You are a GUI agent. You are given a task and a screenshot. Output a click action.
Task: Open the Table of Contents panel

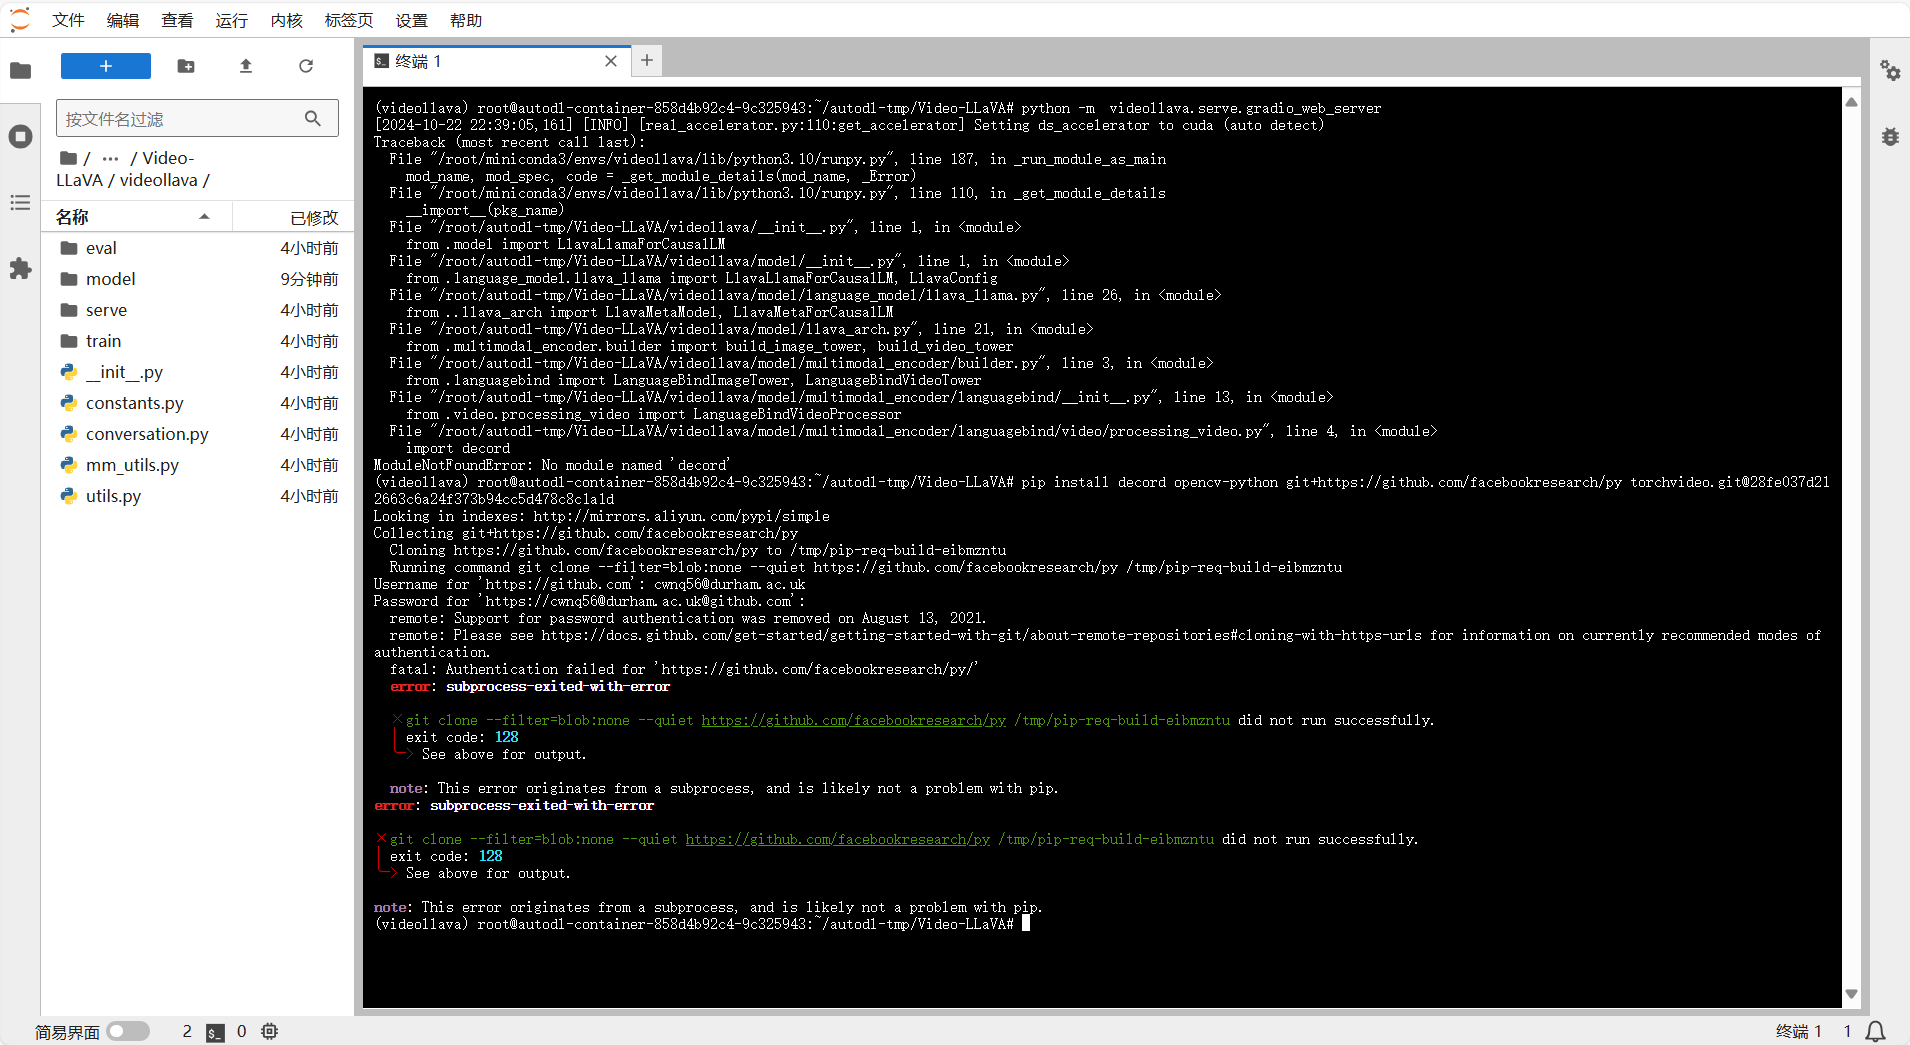click(20, 203)
